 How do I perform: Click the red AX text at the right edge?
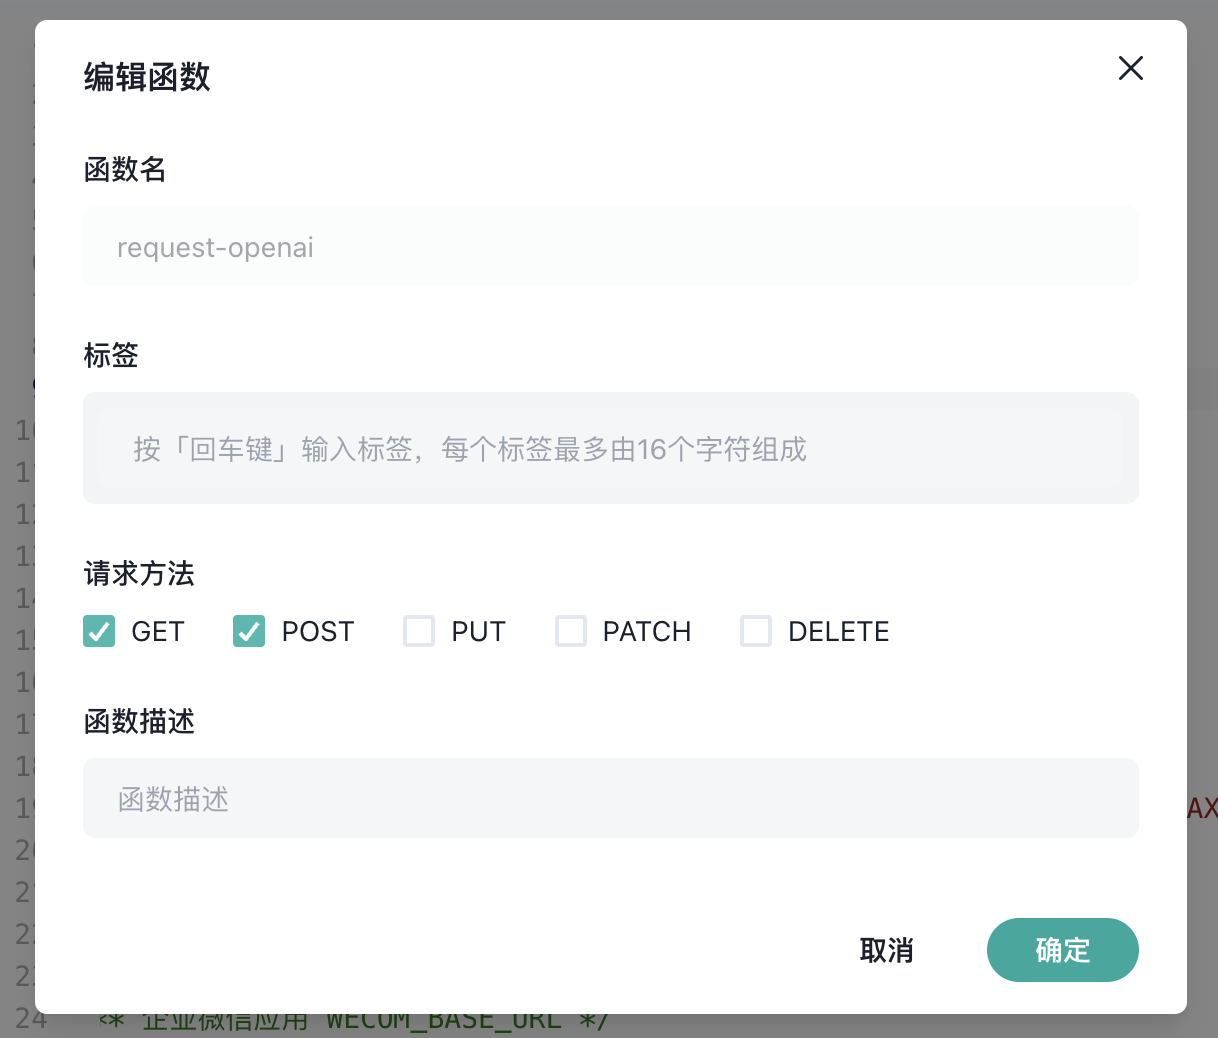point(1202,806)
